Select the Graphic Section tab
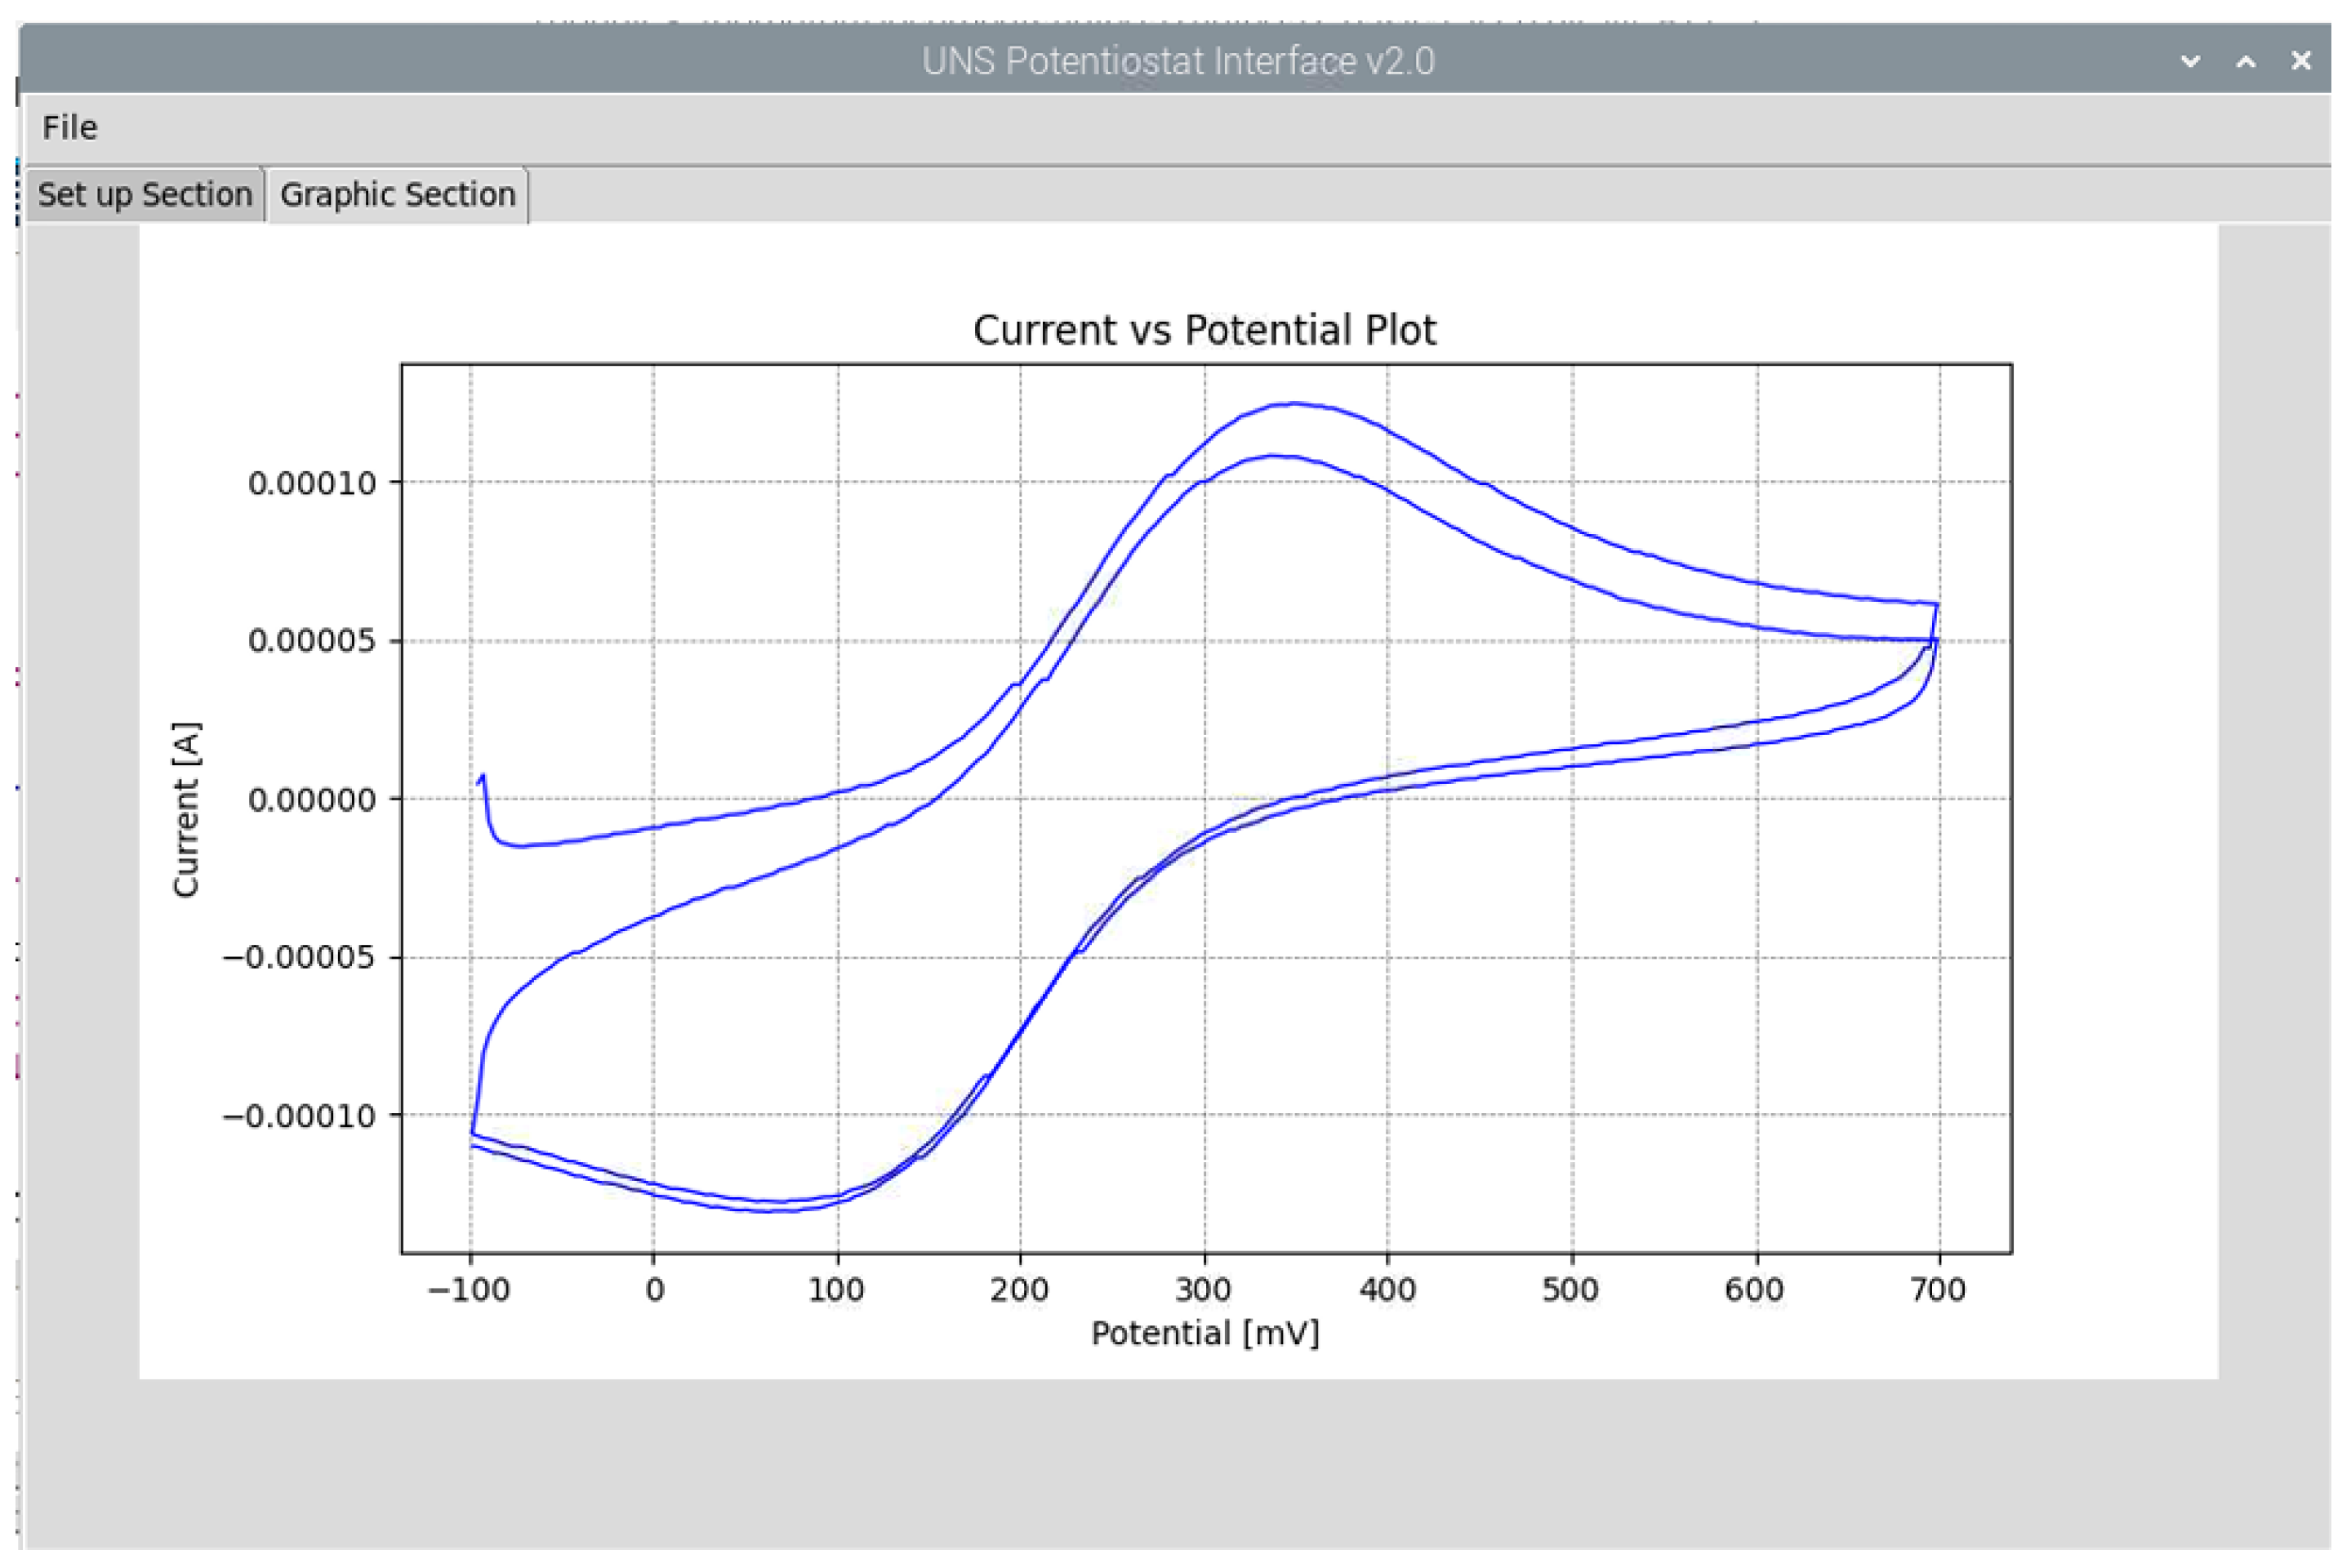The width and height of the screenshot is (2351, 1568). point(397,194)
